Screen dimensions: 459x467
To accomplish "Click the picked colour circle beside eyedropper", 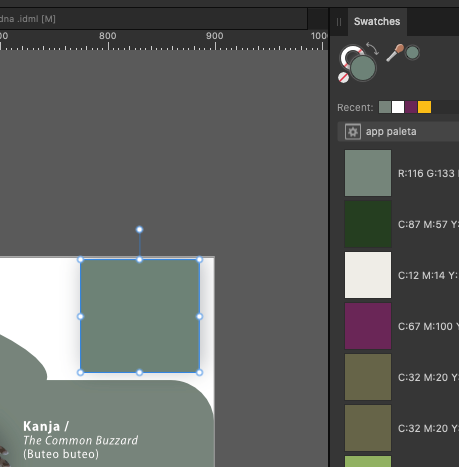I will [413, 53].
